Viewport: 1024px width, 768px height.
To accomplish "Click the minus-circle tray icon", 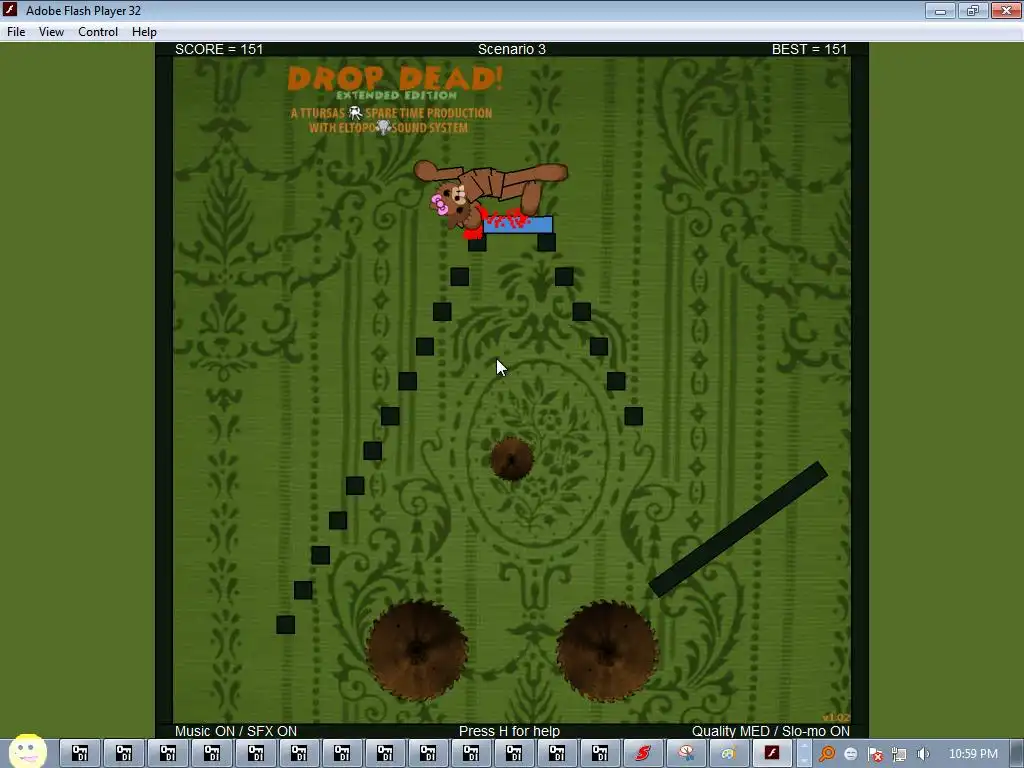I will [x=851, y=754].
